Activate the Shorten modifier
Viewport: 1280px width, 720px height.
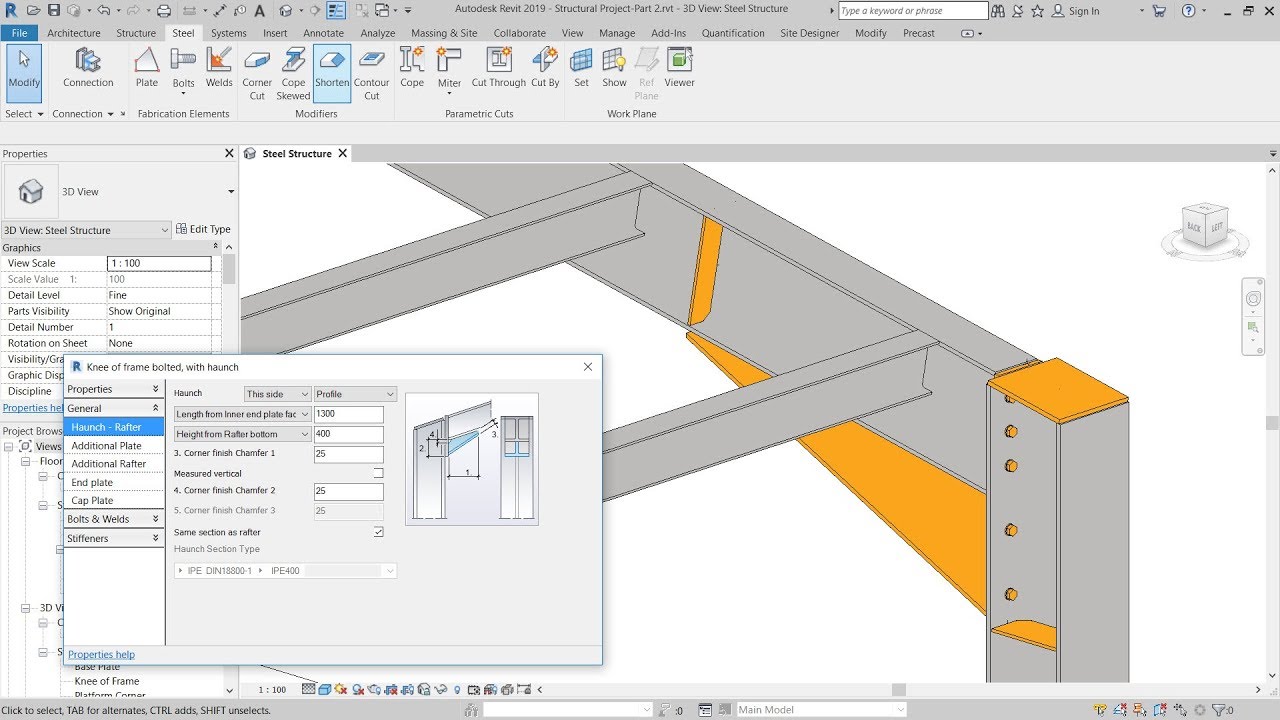tap(332, 67)
